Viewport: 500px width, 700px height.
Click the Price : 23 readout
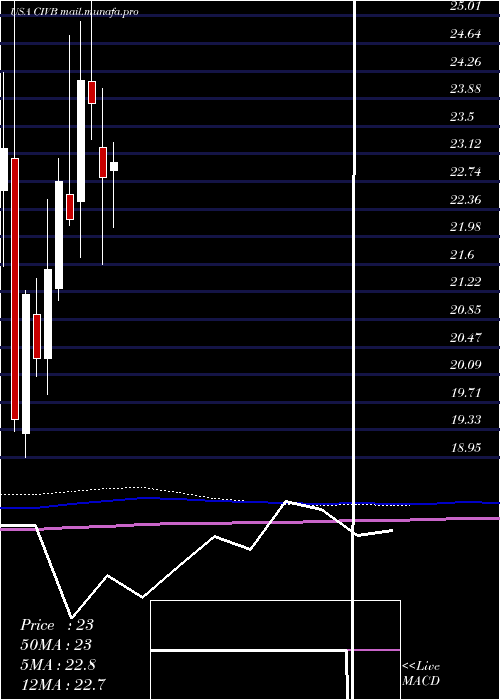(57, 625)
